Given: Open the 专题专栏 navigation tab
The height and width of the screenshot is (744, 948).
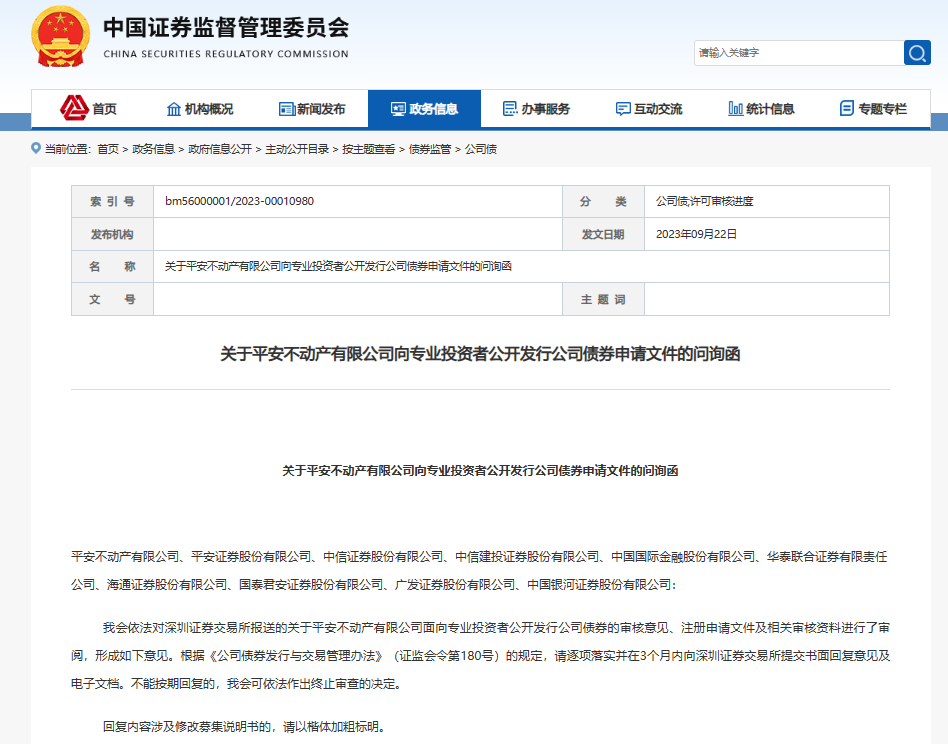Looking at the screenshot, I should (874, 109).
